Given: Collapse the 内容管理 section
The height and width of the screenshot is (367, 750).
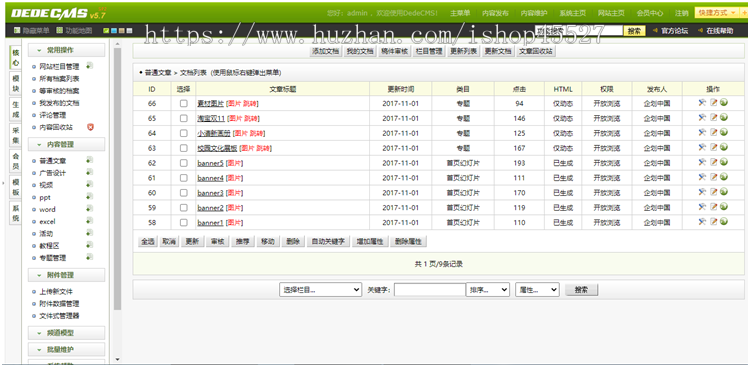Looking at the screenshot, I should coord(66,144).
